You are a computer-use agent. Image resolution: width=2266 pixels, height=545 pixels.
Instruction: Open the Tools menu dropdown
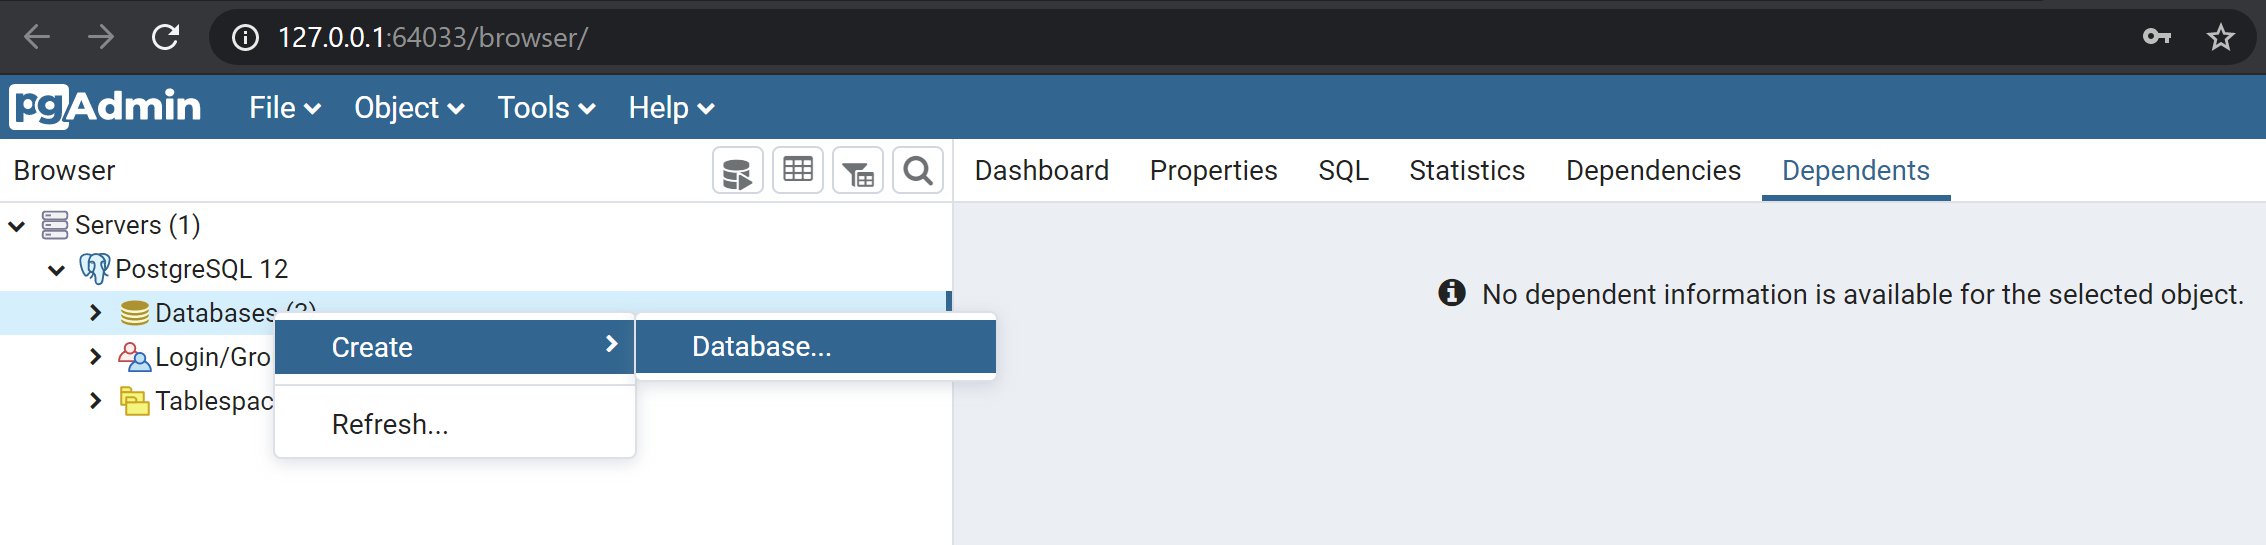(x=546, y=108)
